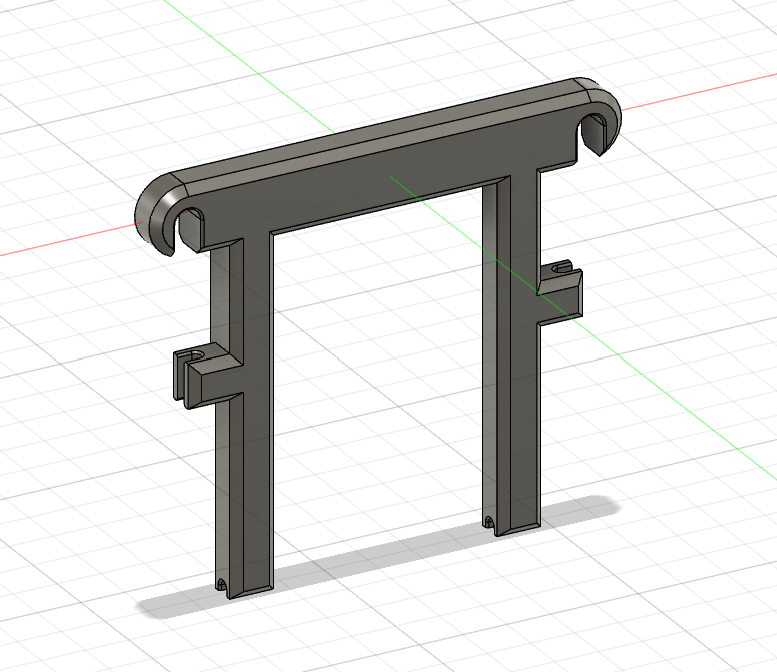The image size is (777, 672).
Task: Select the left vertical leg front face
Action: tap(256, 450)
